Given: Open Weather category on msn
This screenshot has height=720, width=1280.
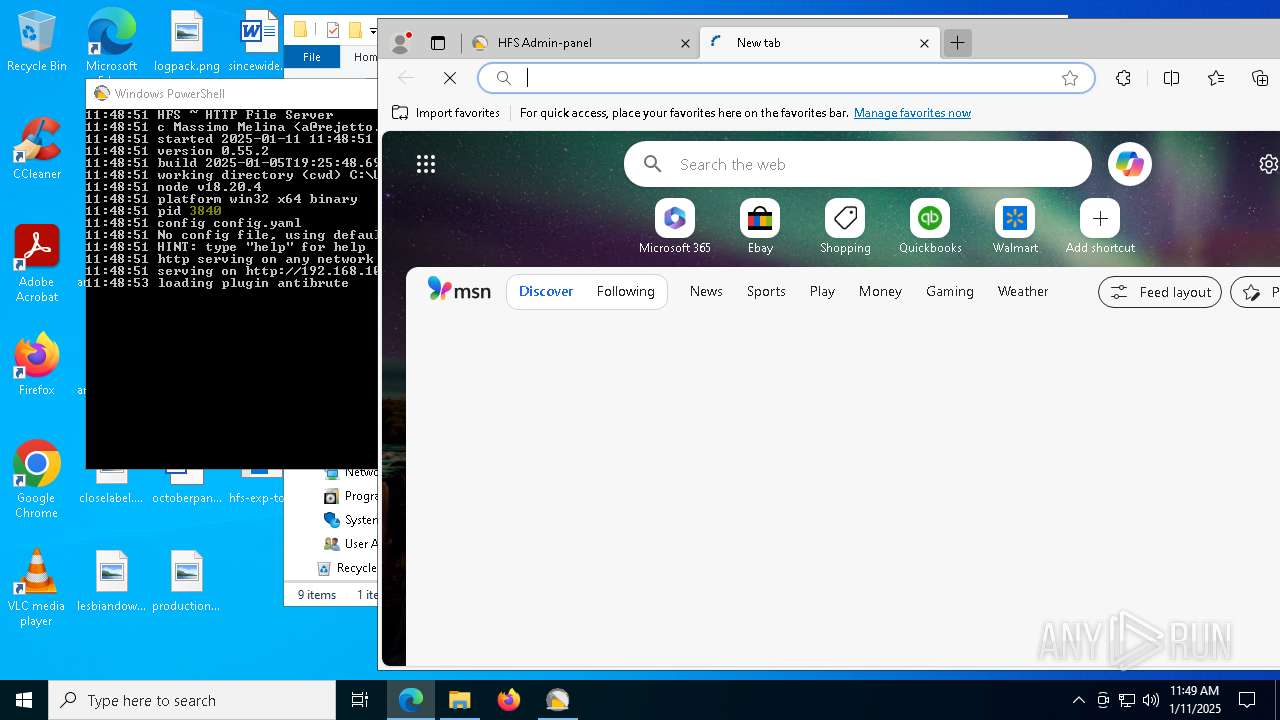Looking at the screenshot, I should point(1023,291).
